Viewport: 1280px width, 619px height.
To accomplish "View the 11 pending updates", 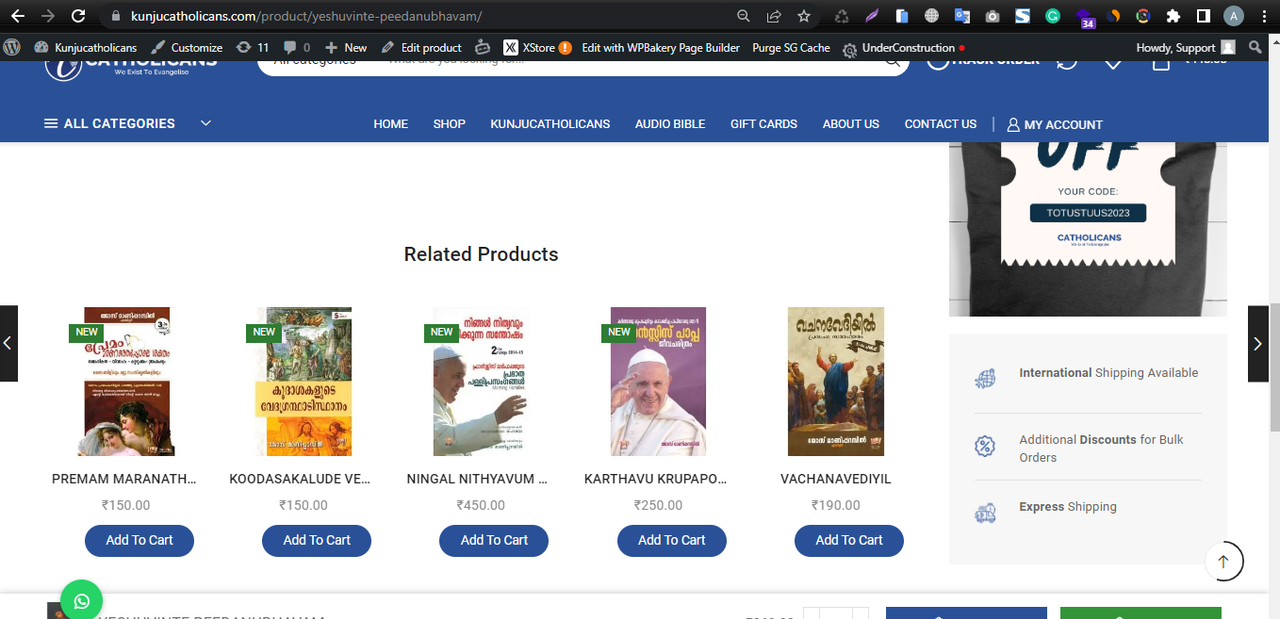I will tap(252, 47).
